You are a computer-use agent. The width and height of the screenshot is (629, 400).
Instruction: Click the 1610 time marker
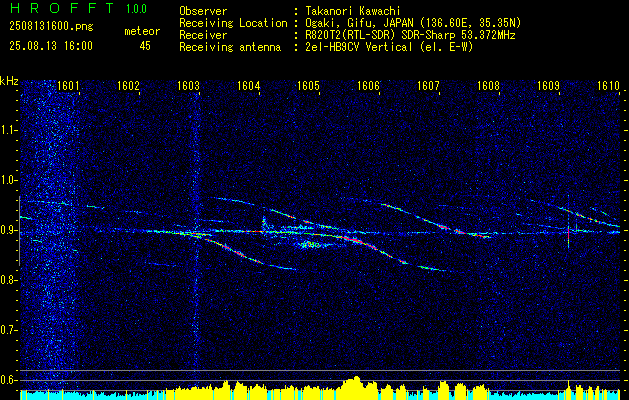[608, 86]
